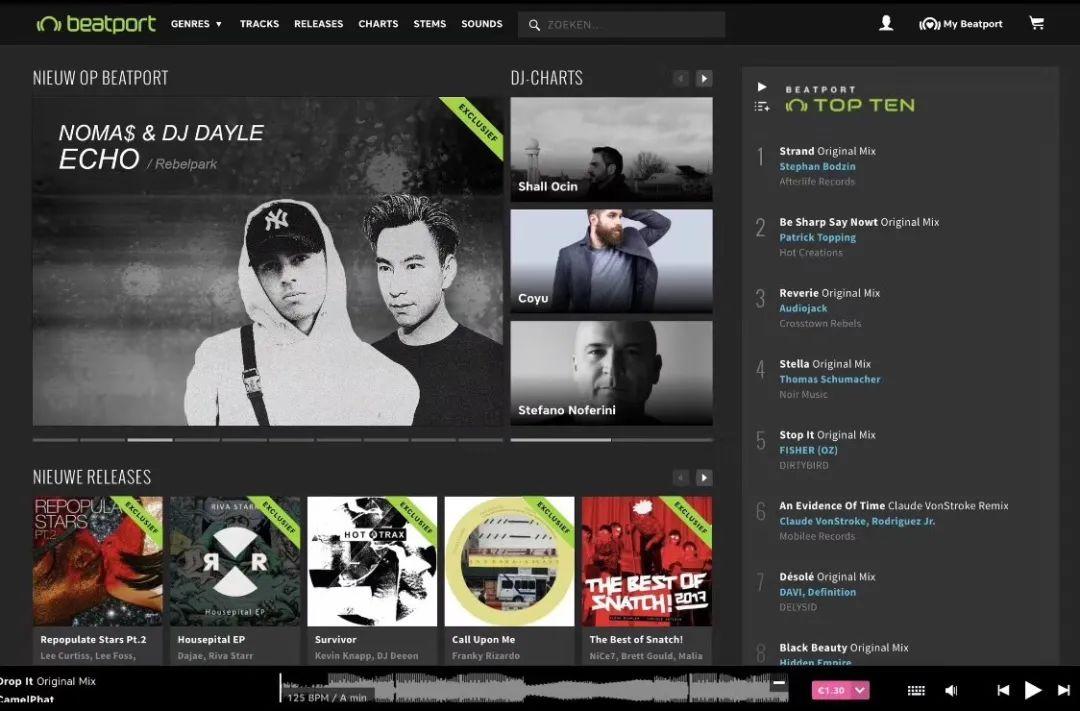Image resolution: width=1080 pixels, height=711 pixels.
Task: Go to the next DJ-Charts page
Action: (x=703, y=79)
